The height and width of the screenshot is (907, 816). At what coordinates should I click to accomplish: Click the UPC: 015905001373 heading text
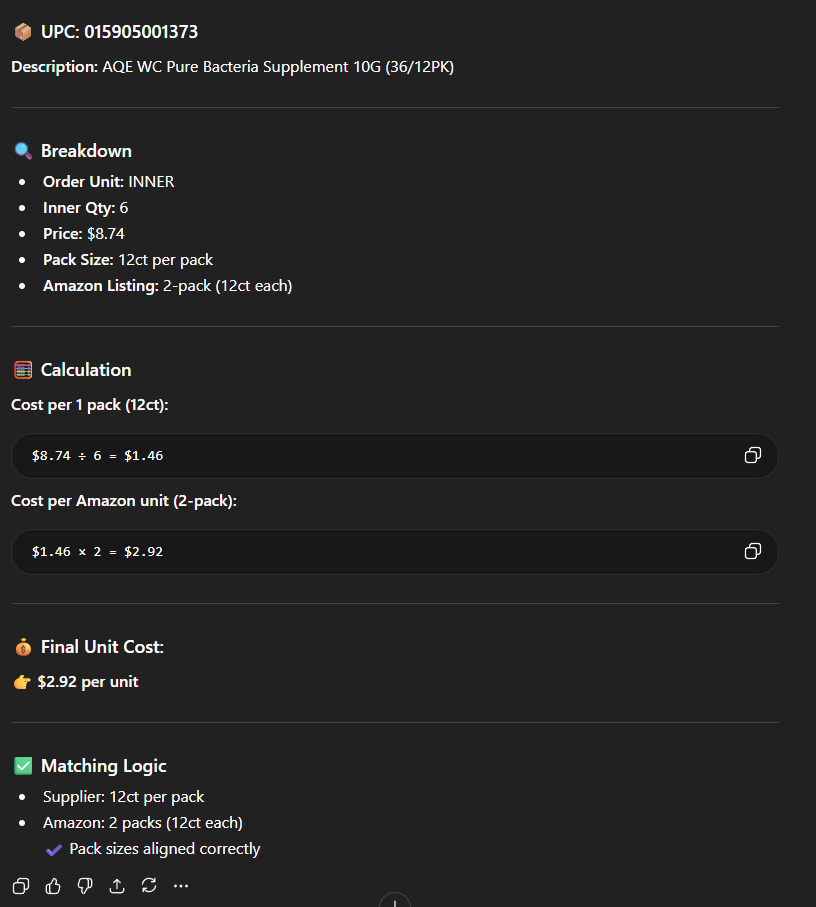119,32
